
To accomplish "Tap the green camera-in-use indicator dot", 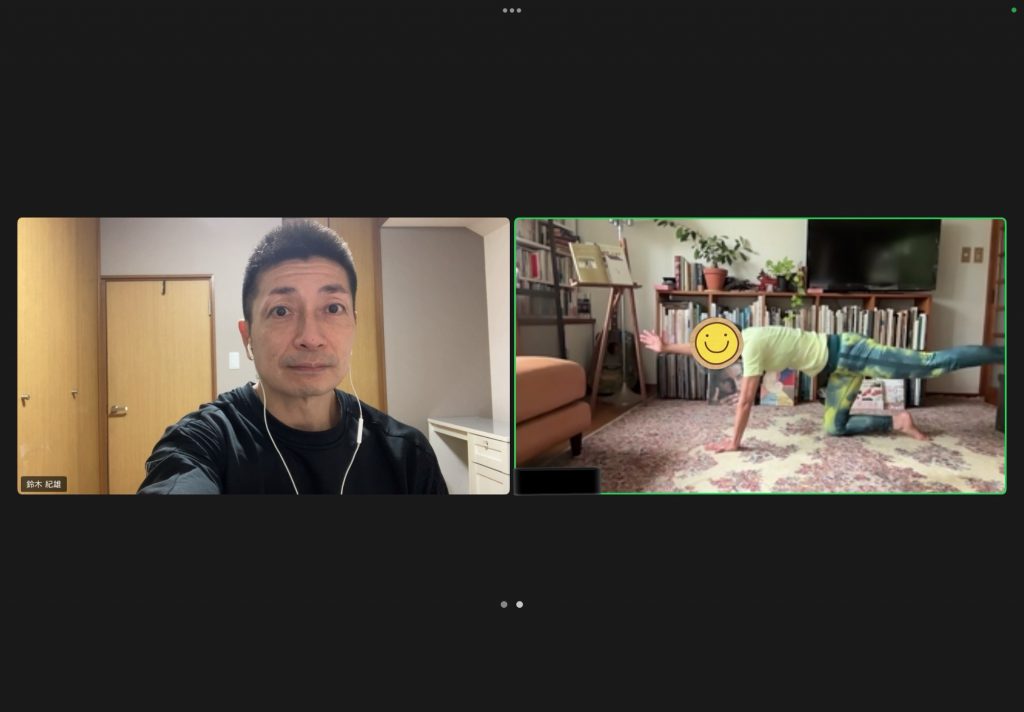I will (1014, 10).
